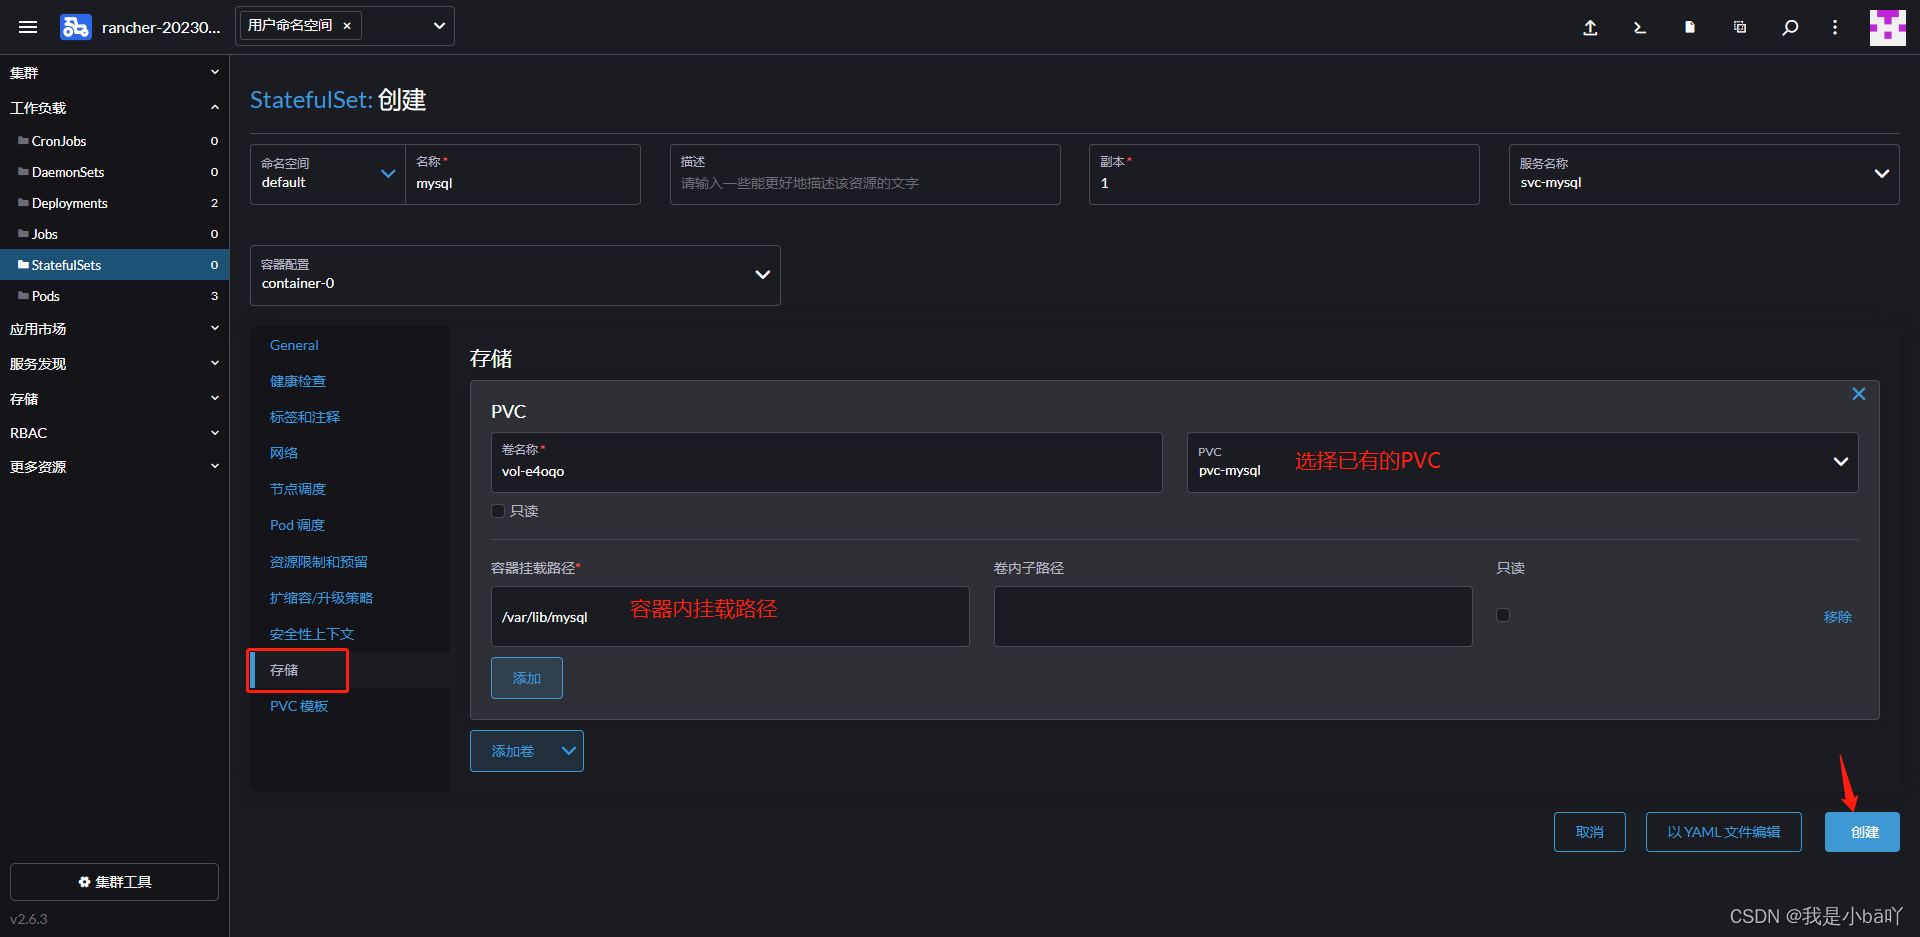Check the 只读 checkbox next to mount path
The height and width of the screenshot is (937, 1920).
pyautogui.click(x=1503, y=615)
